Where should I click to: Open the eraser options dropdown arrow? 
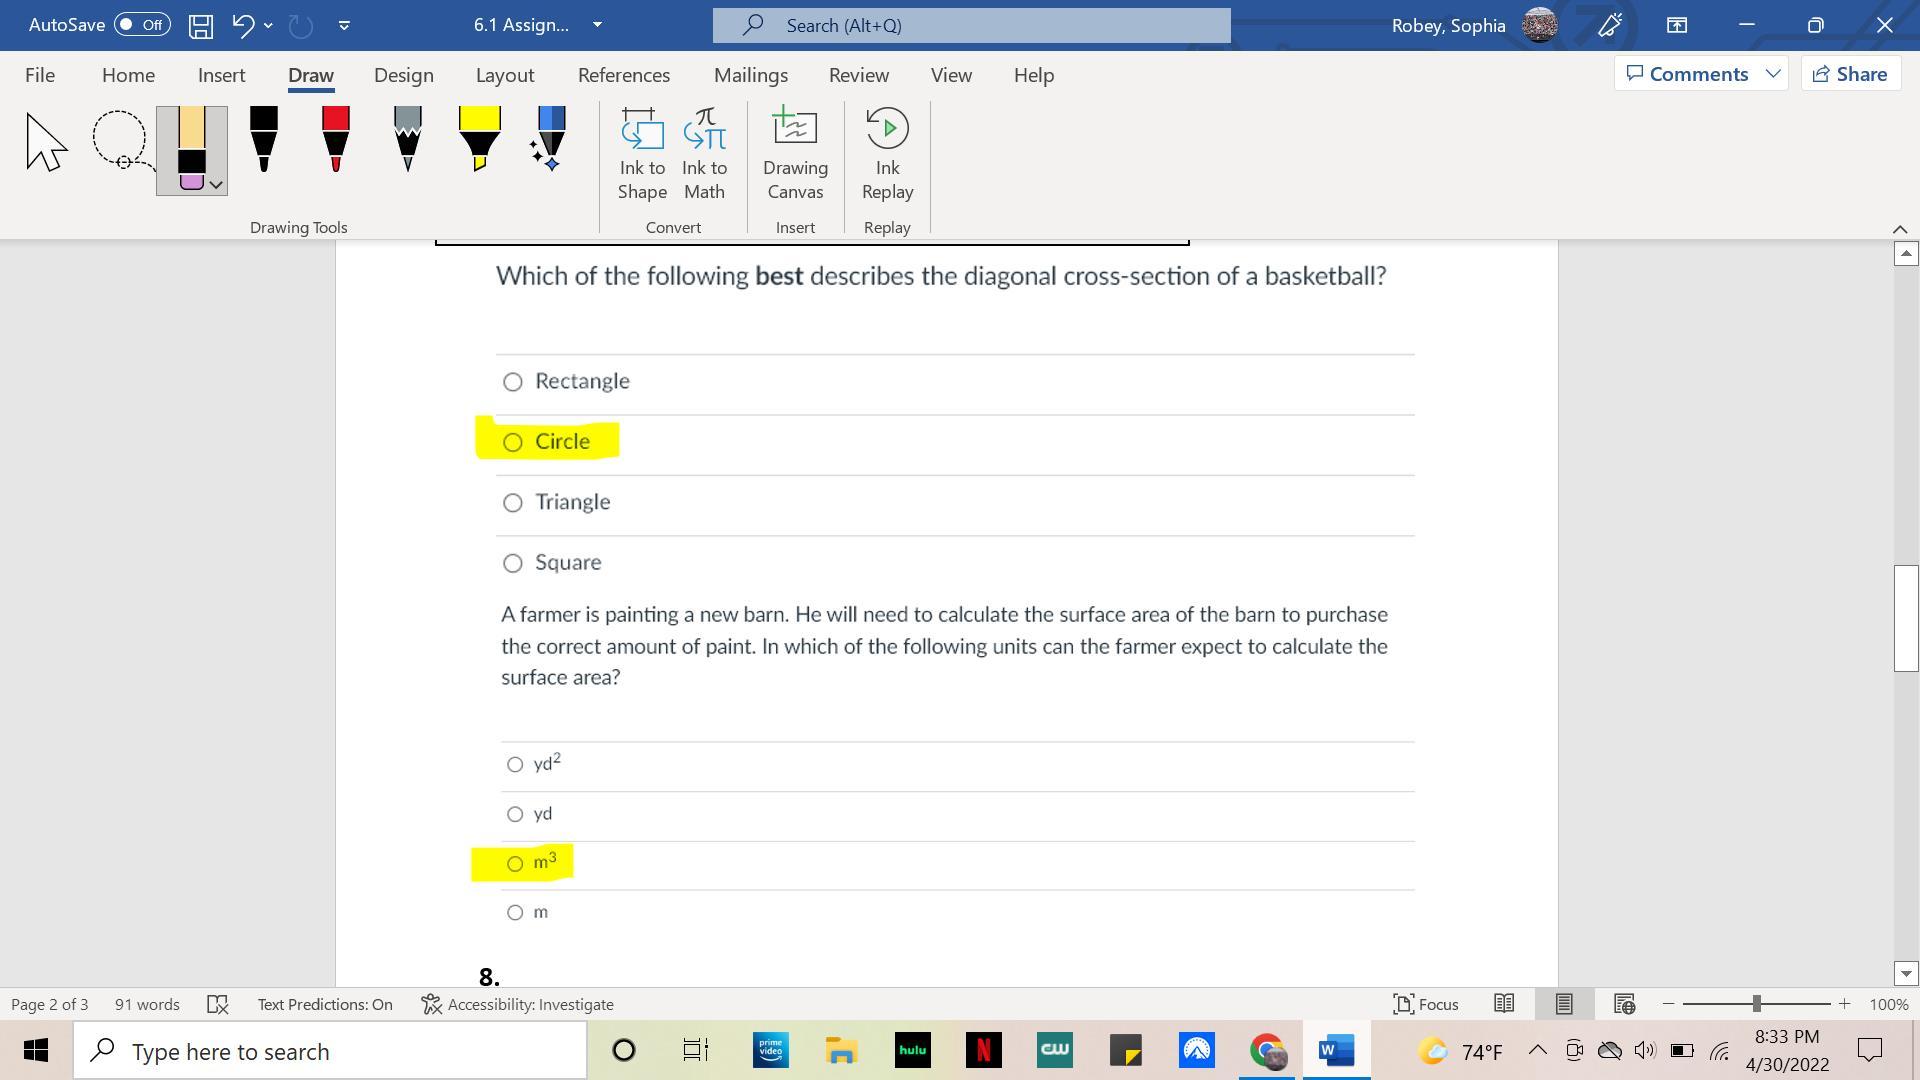(x=216, y=185)
